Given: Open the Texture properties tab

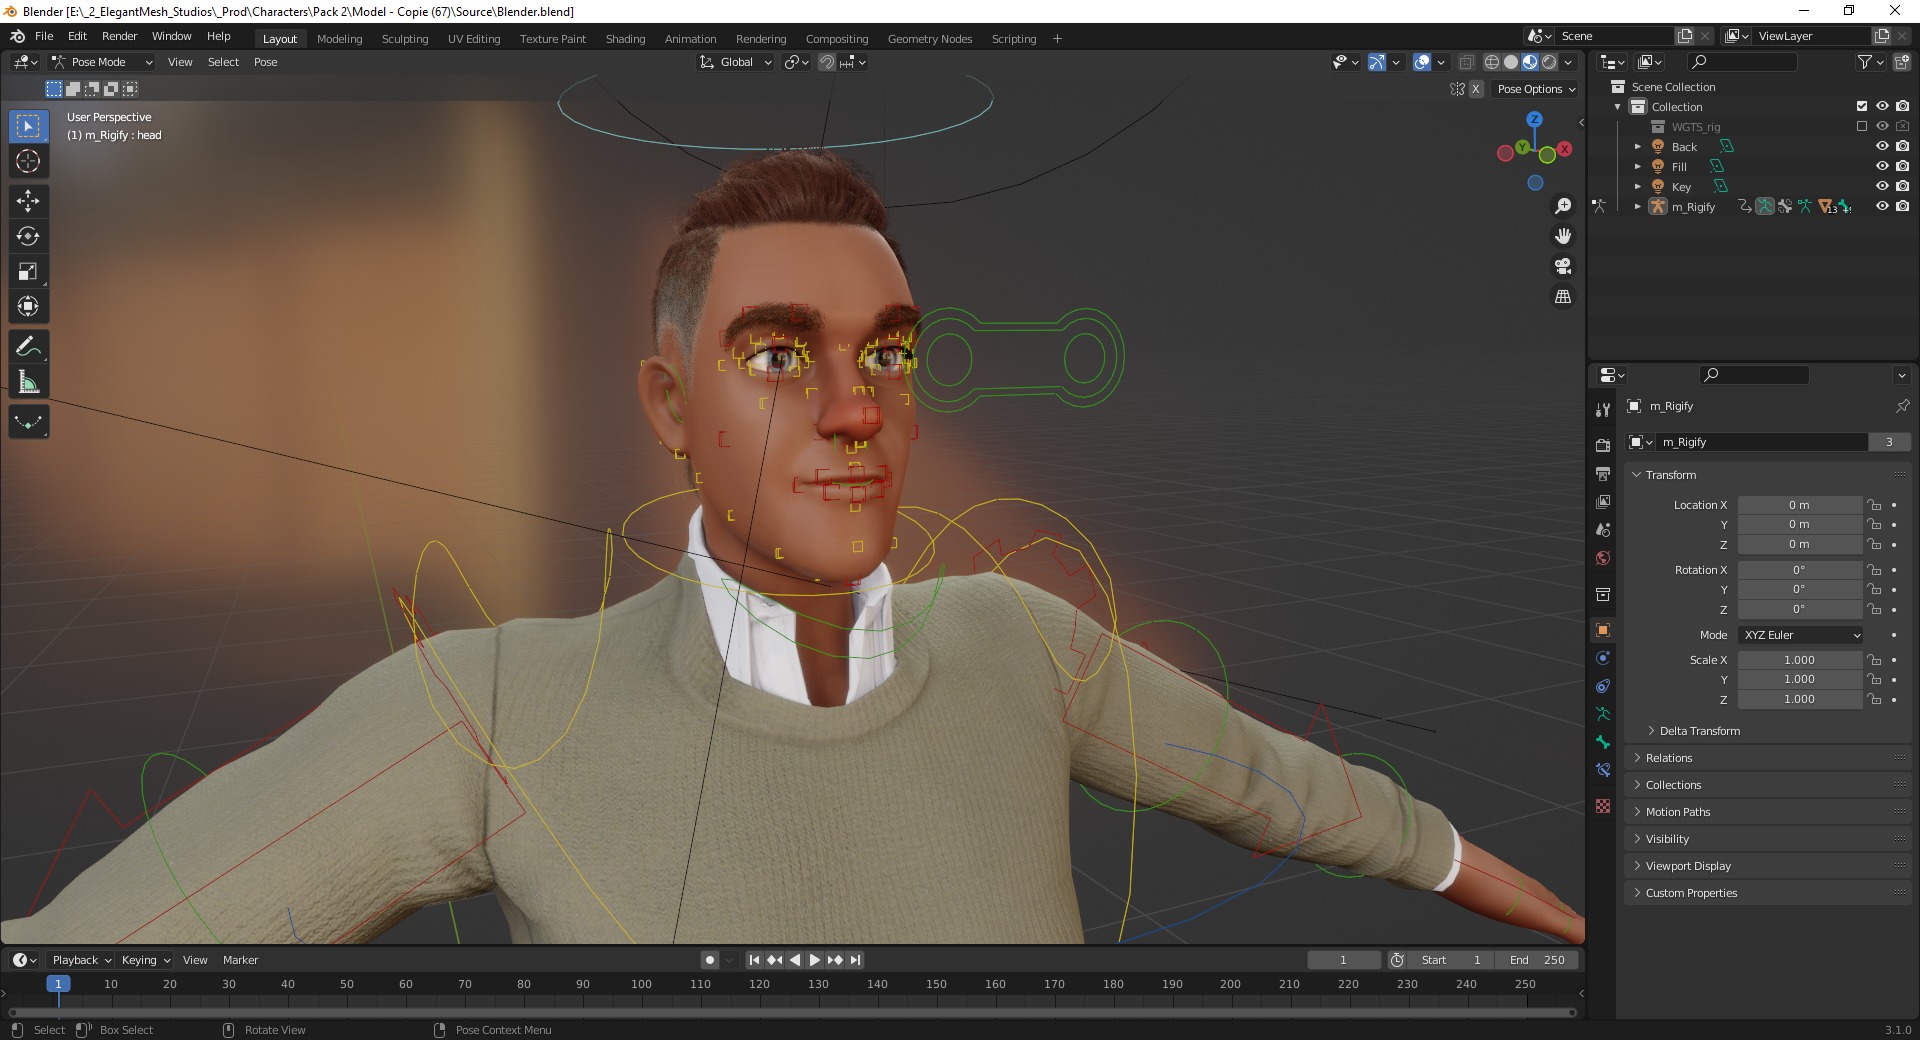Looking at the screenshot, I should [1603, 806].
